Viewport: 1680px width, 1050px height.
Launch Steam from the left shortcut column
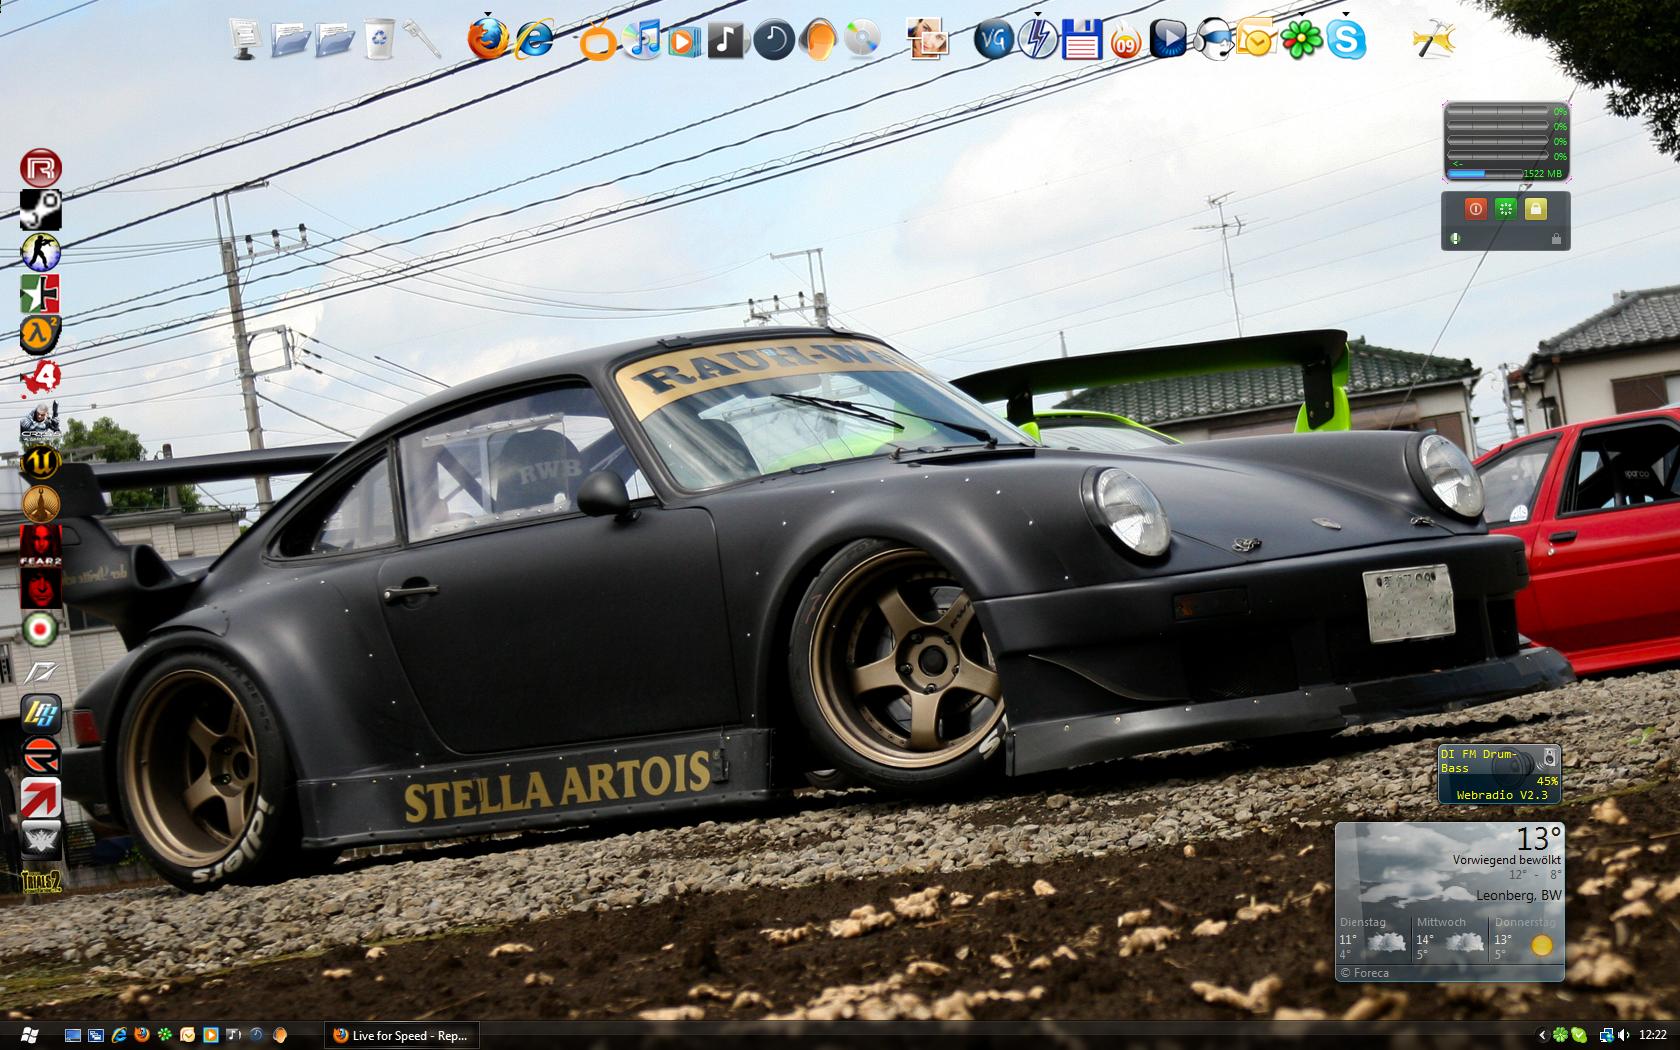click(x=41, y=210)
